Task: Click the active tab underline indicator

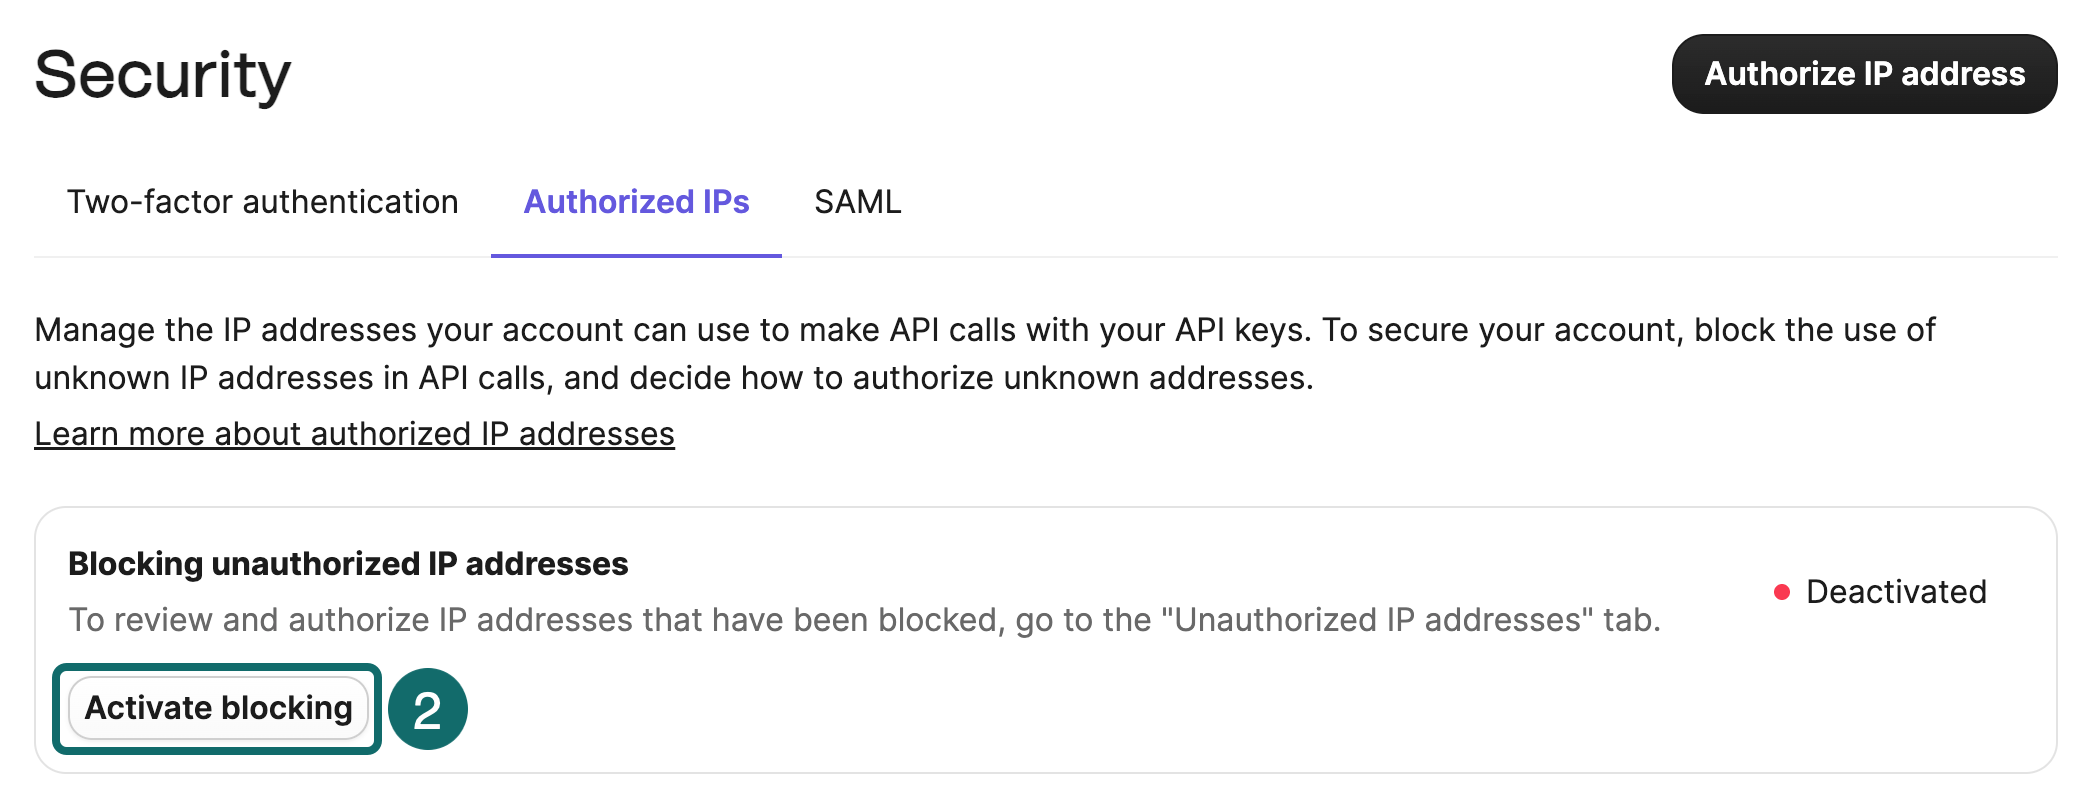Action: pos(636,257)
